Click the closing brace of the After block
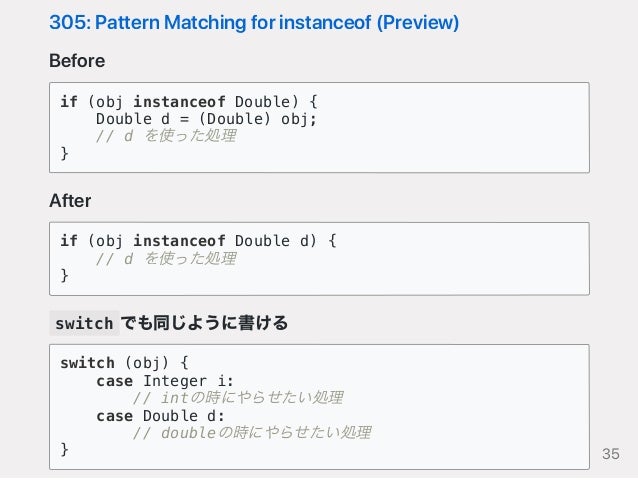The image size is (638, 480). click(65, 275)
